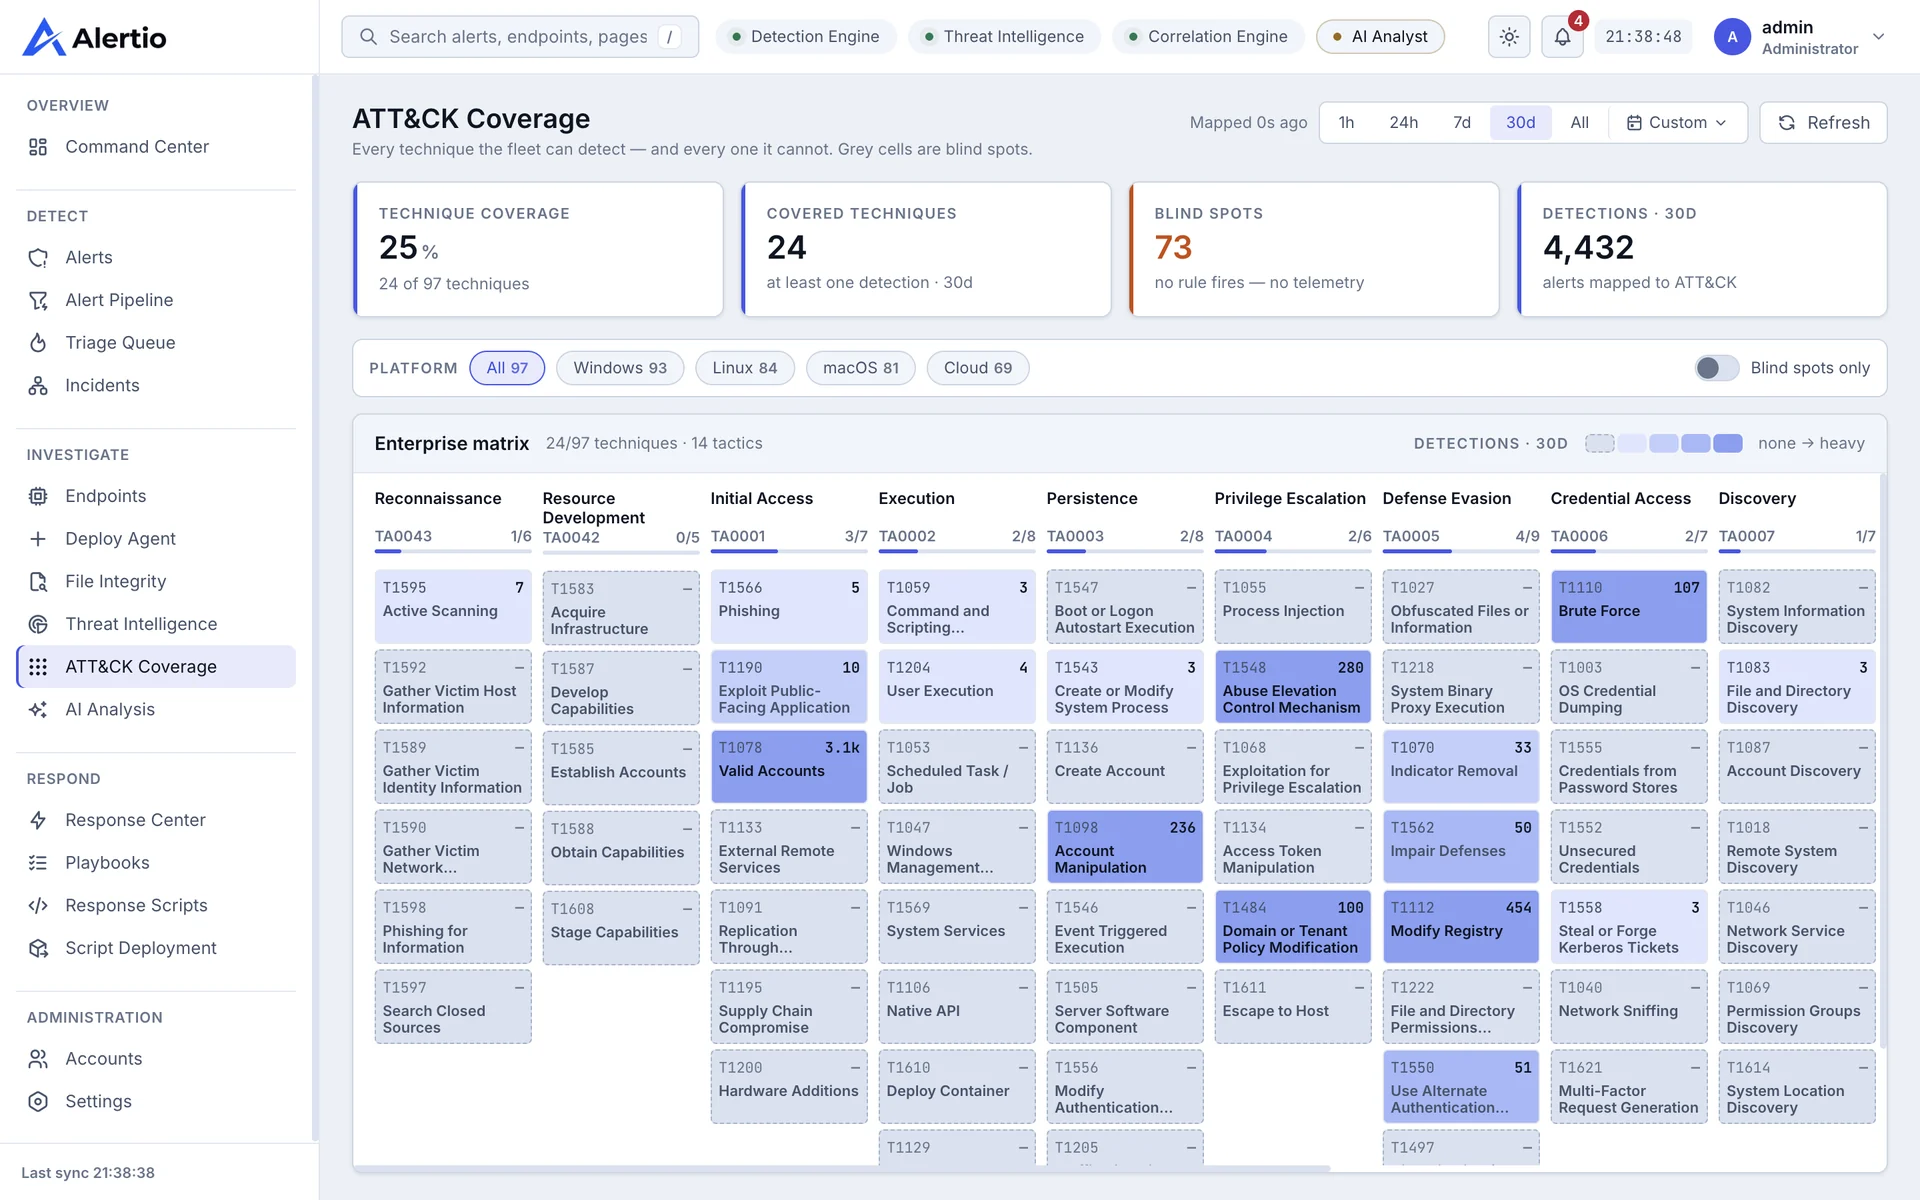Toggle the light/dark theme sun icon
The height and width of the screenshot is (1200, 1920).
[1509, 37]
